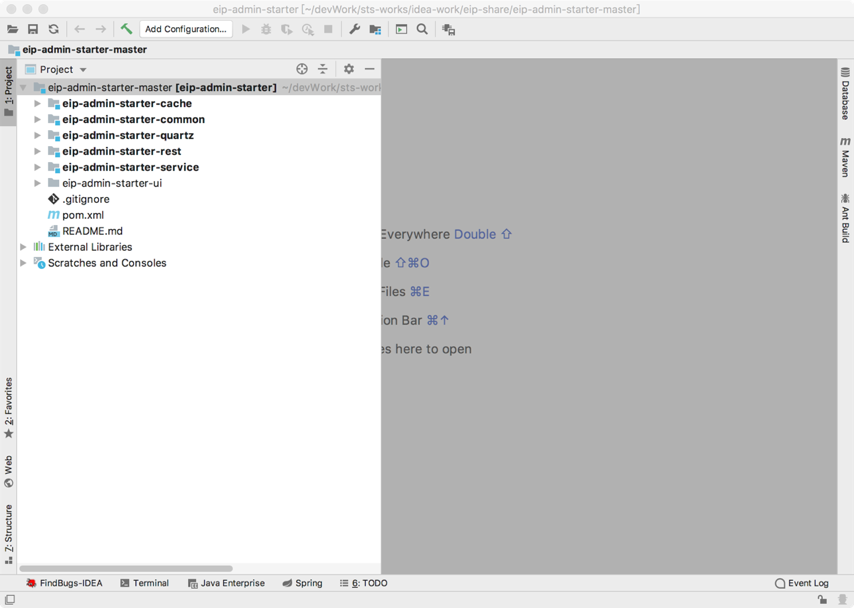Expand eip-admin-starter-rest module arrow
The height and width of the screenshot is (608, 854).
(37, 151)
